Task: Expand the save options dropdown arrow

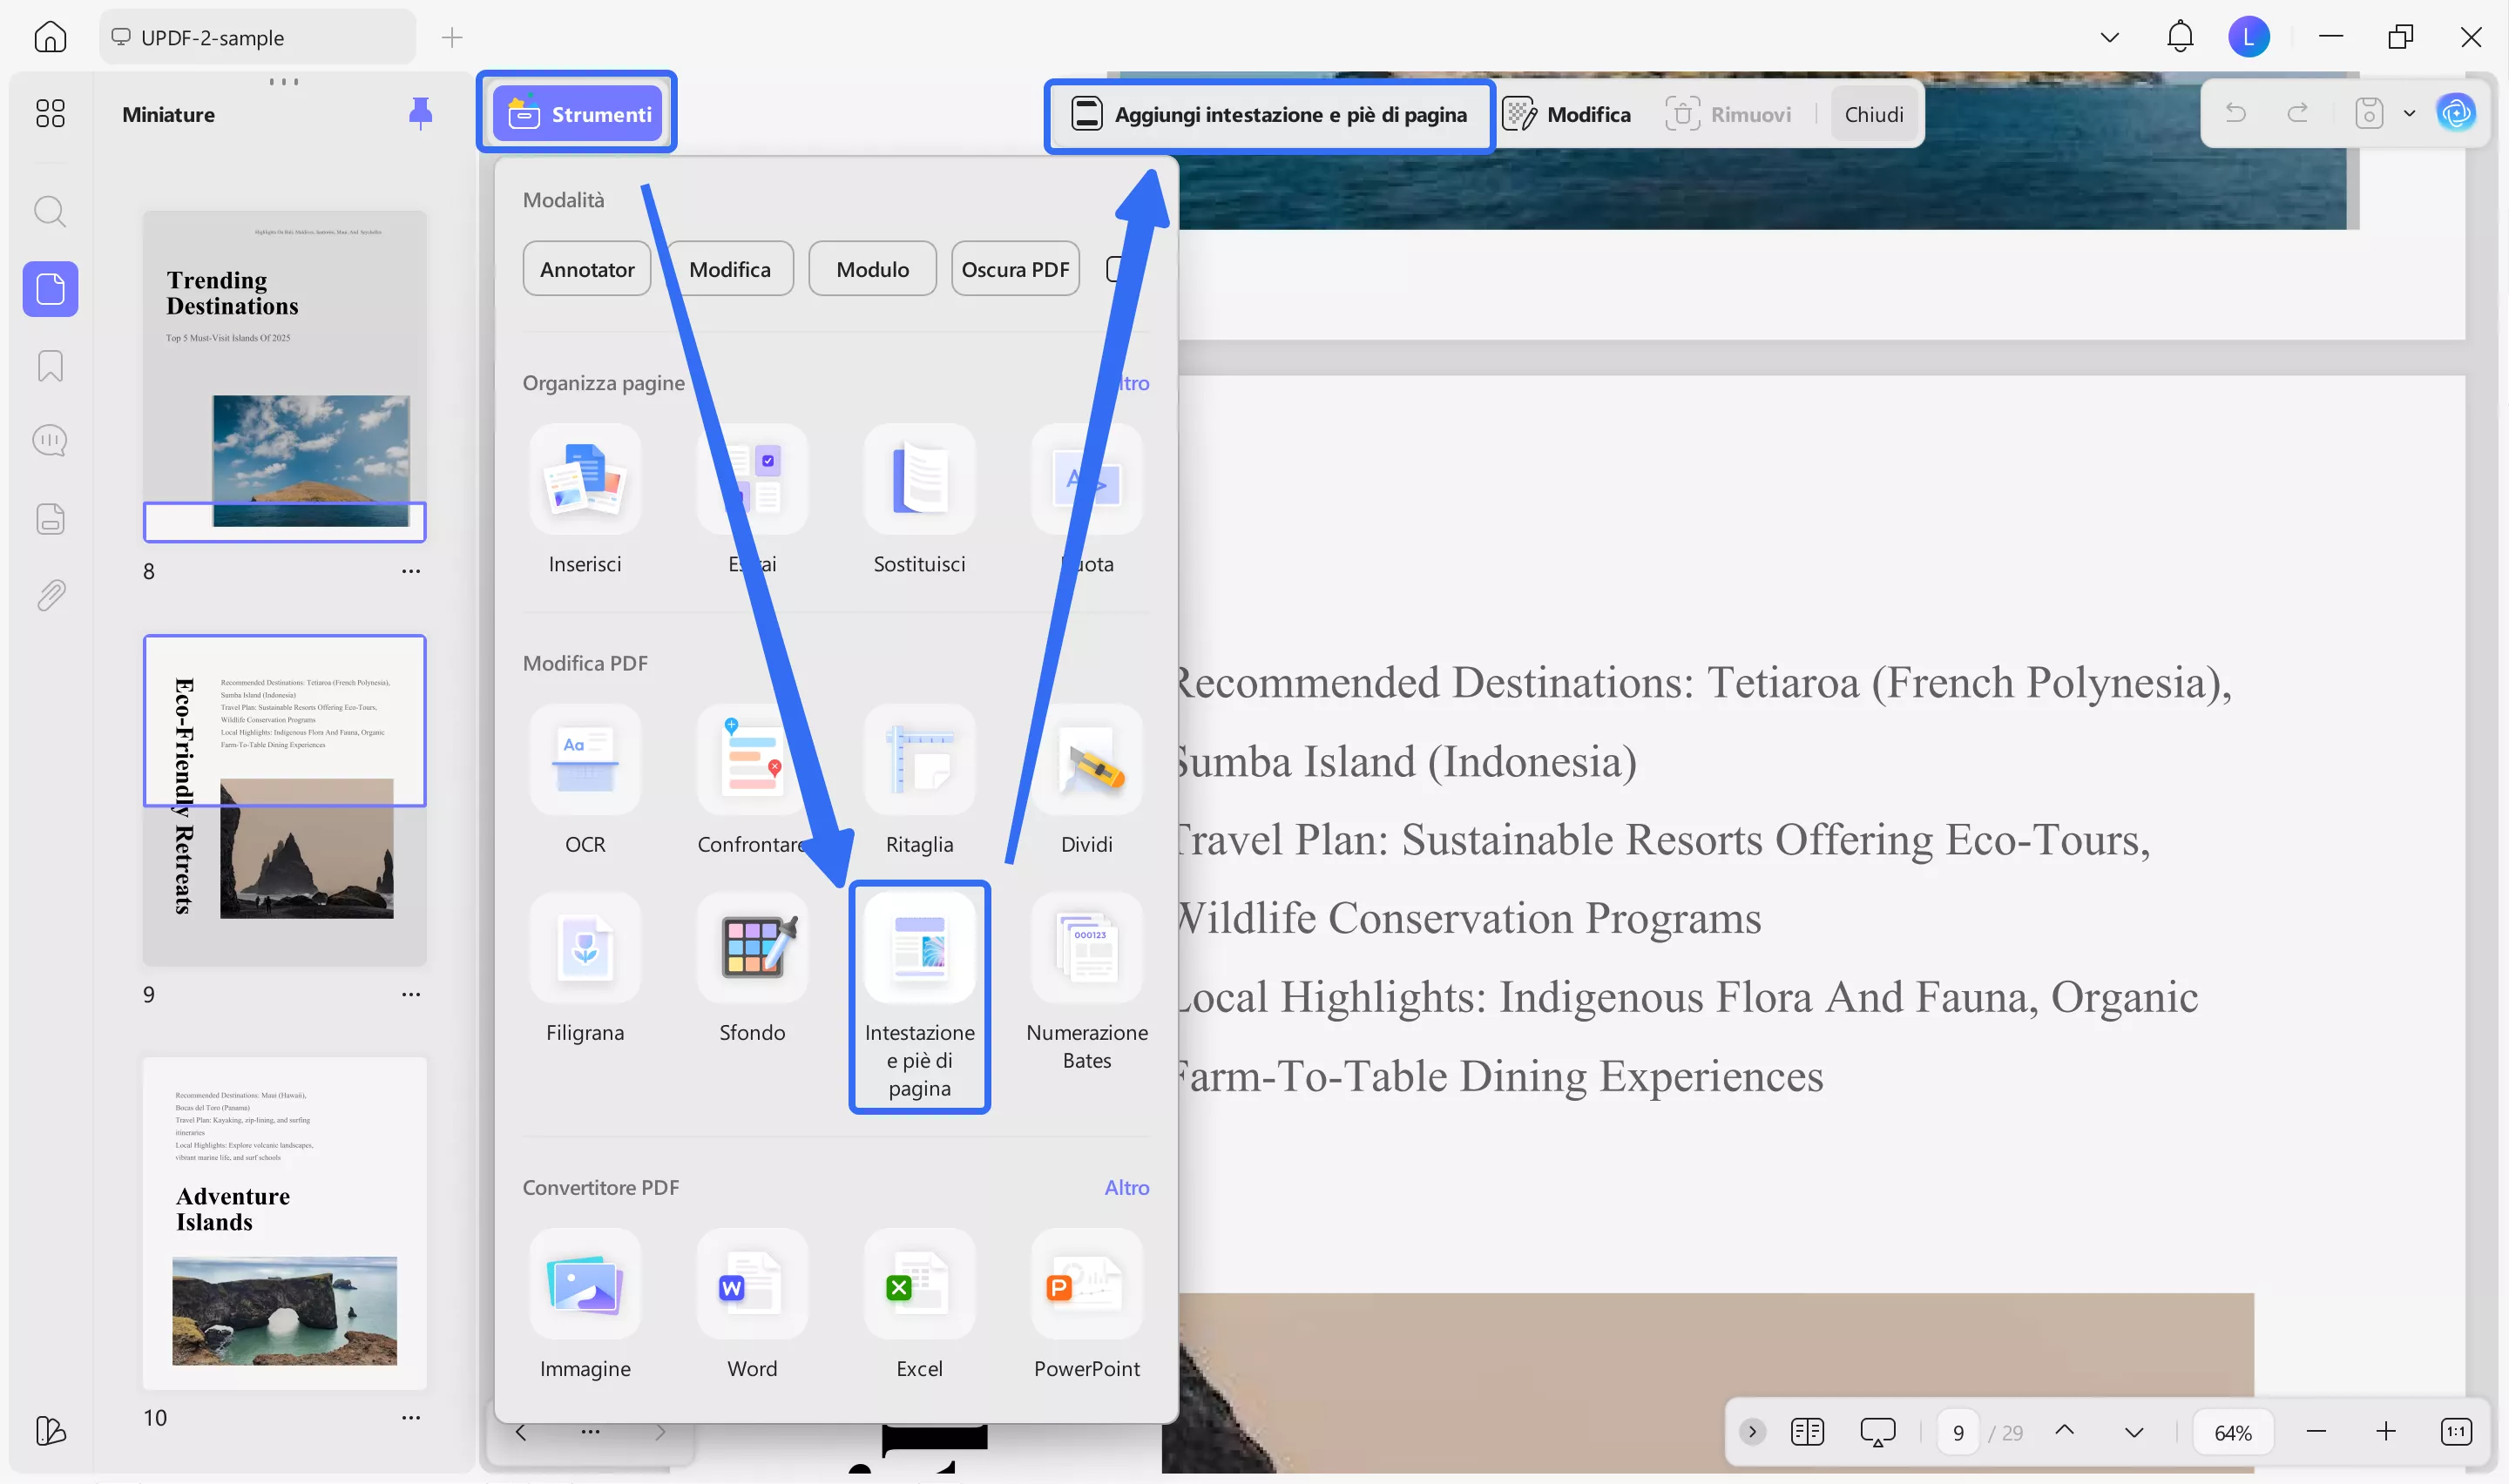Action: pos(2409,114)
